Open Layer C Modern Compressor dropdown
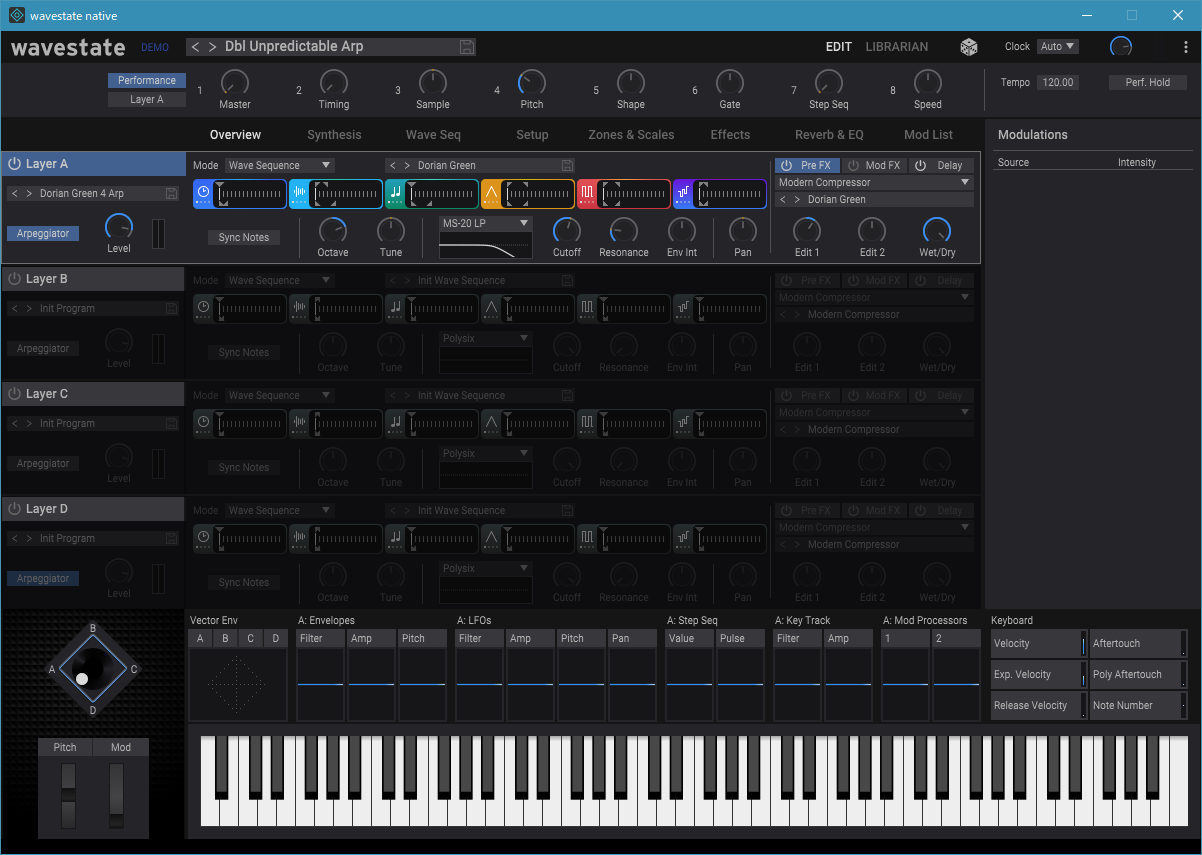The width and height of the screenshot is (1202, 855). tap(875, 413)
